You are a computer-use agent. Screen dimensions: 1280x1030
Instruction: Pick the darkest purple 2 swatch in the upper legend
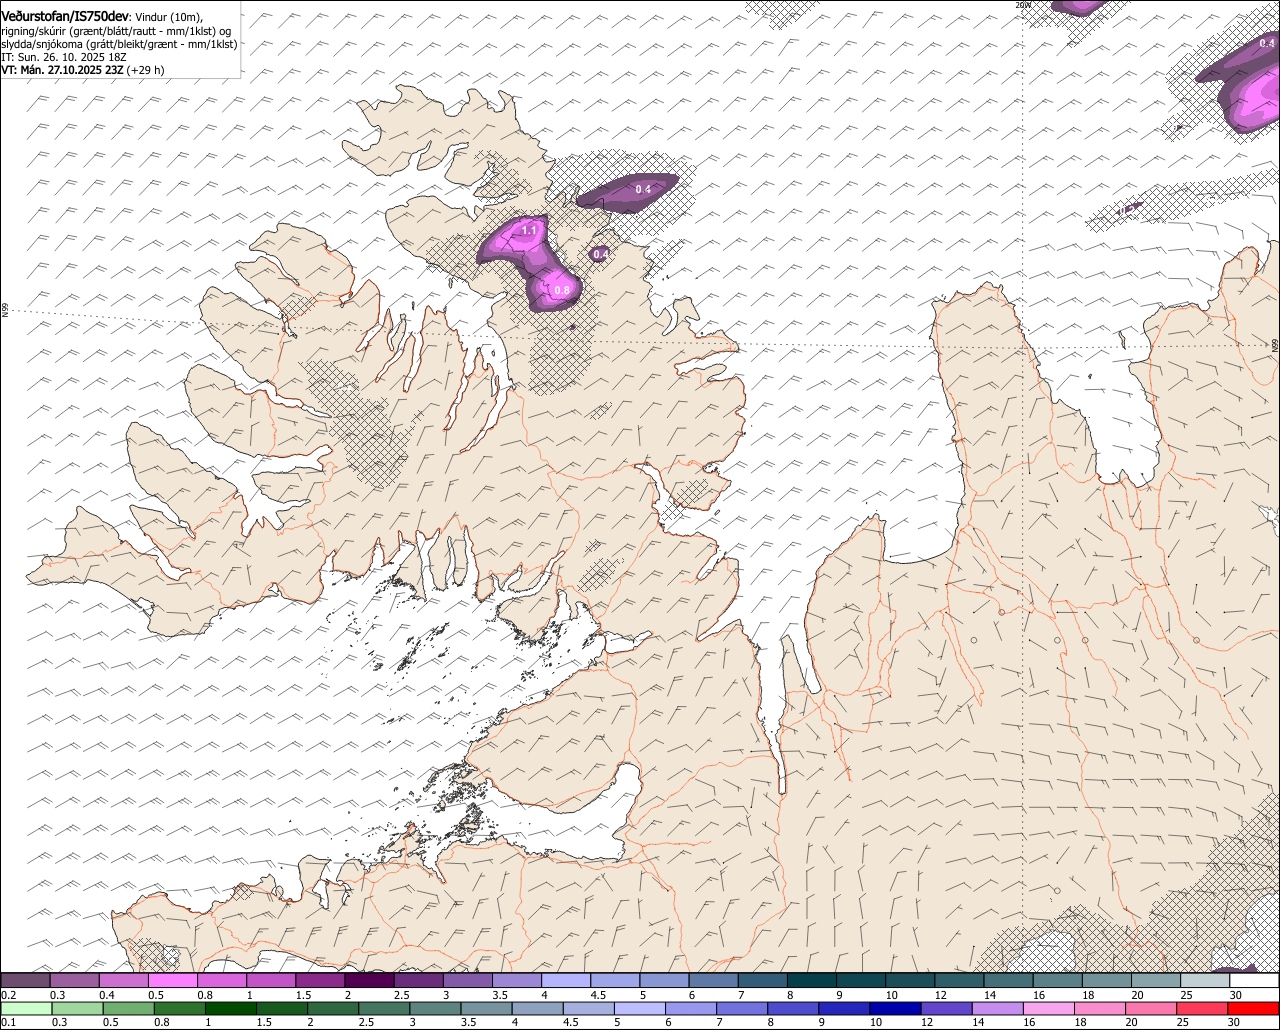(369, 980)
